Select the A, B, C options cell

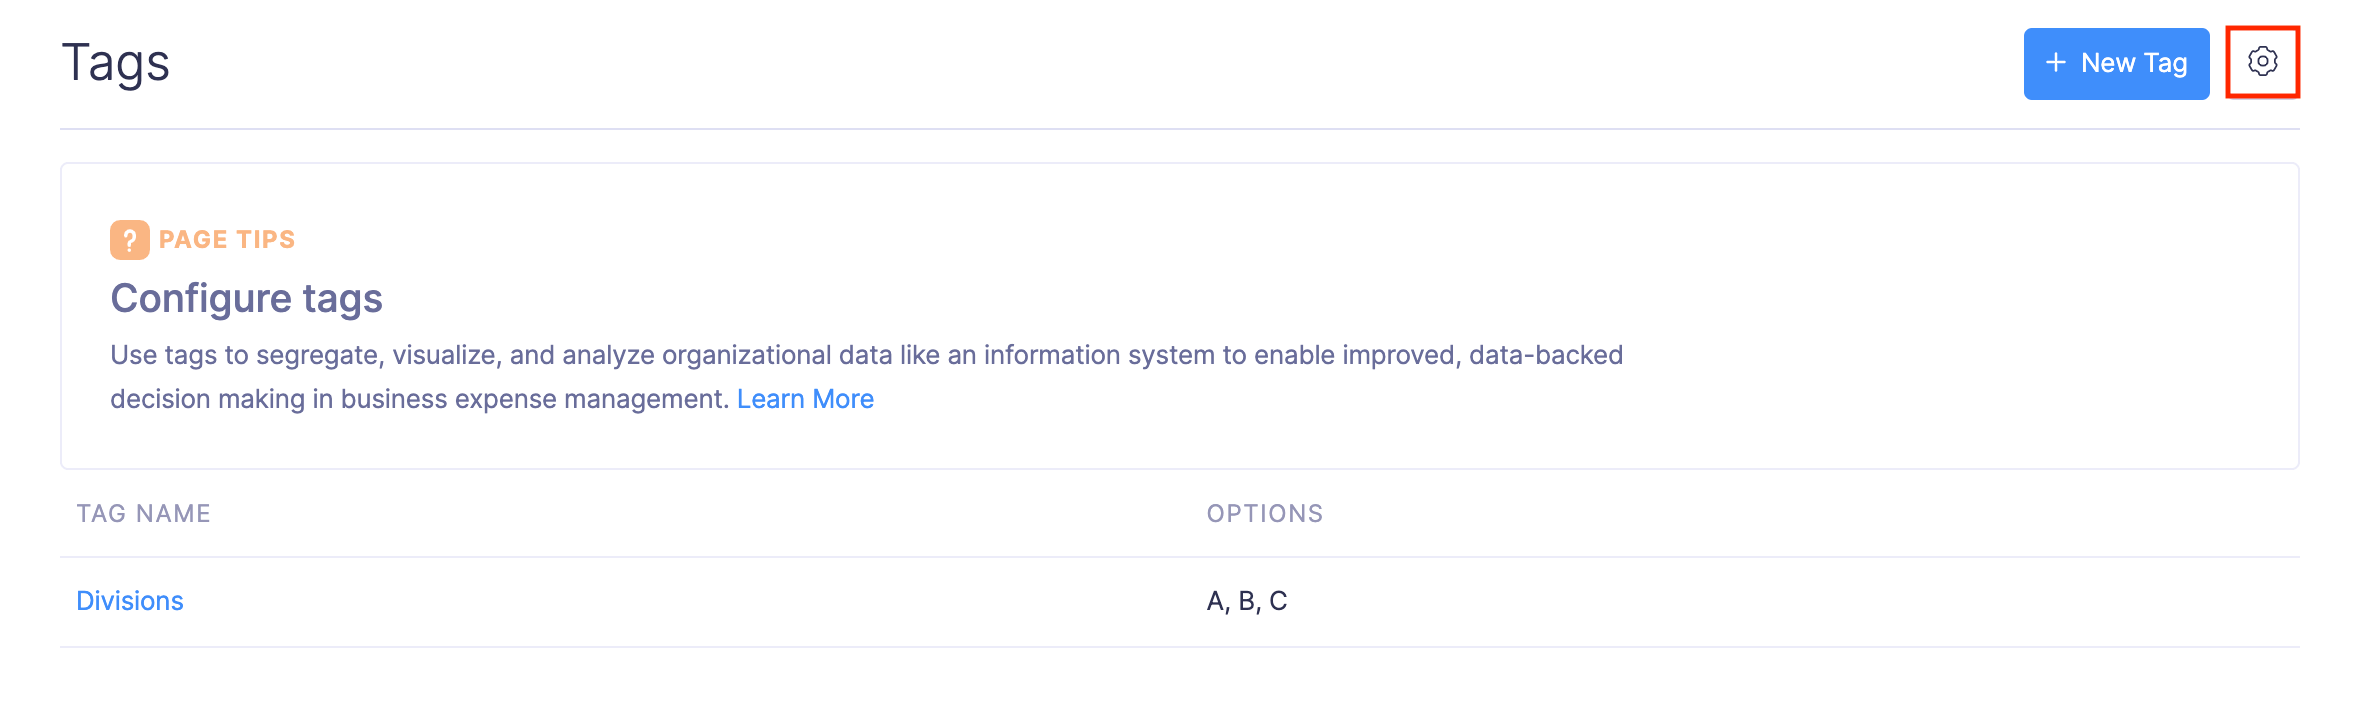point(1247,601)
